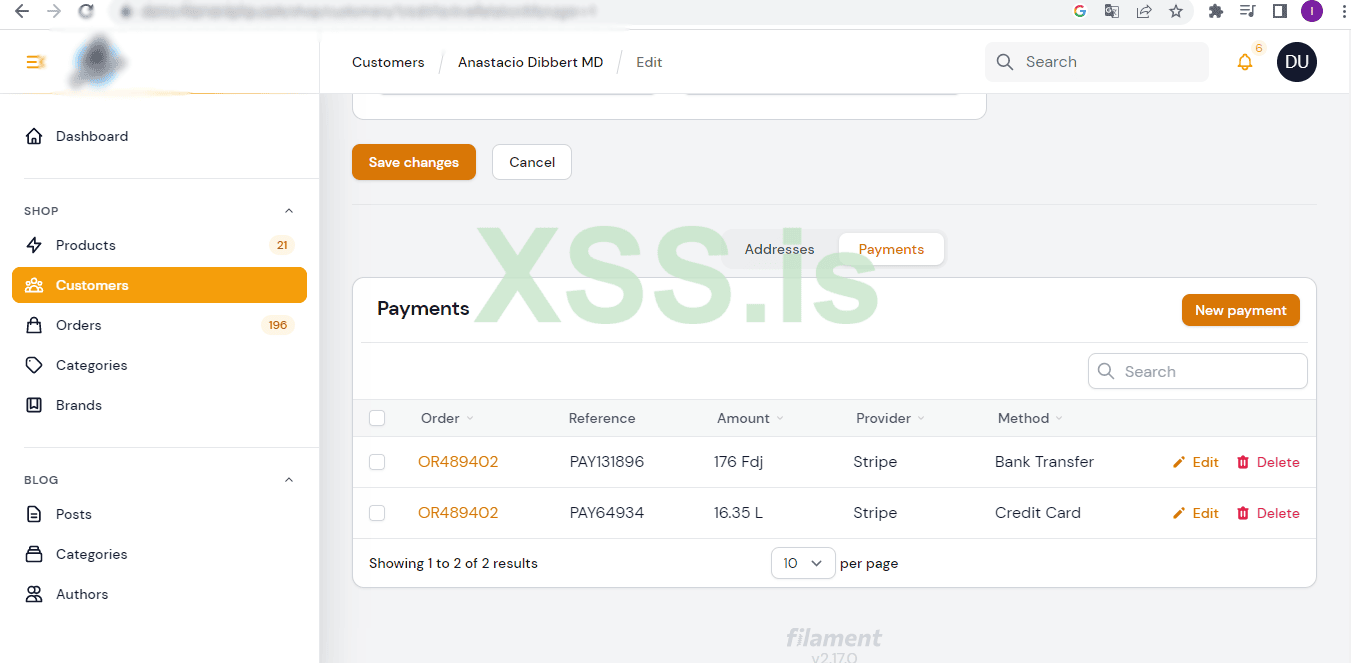Click the browser forward arrow
The image size is (1351, 663).
pyautogui.click(x=53, y=11)
